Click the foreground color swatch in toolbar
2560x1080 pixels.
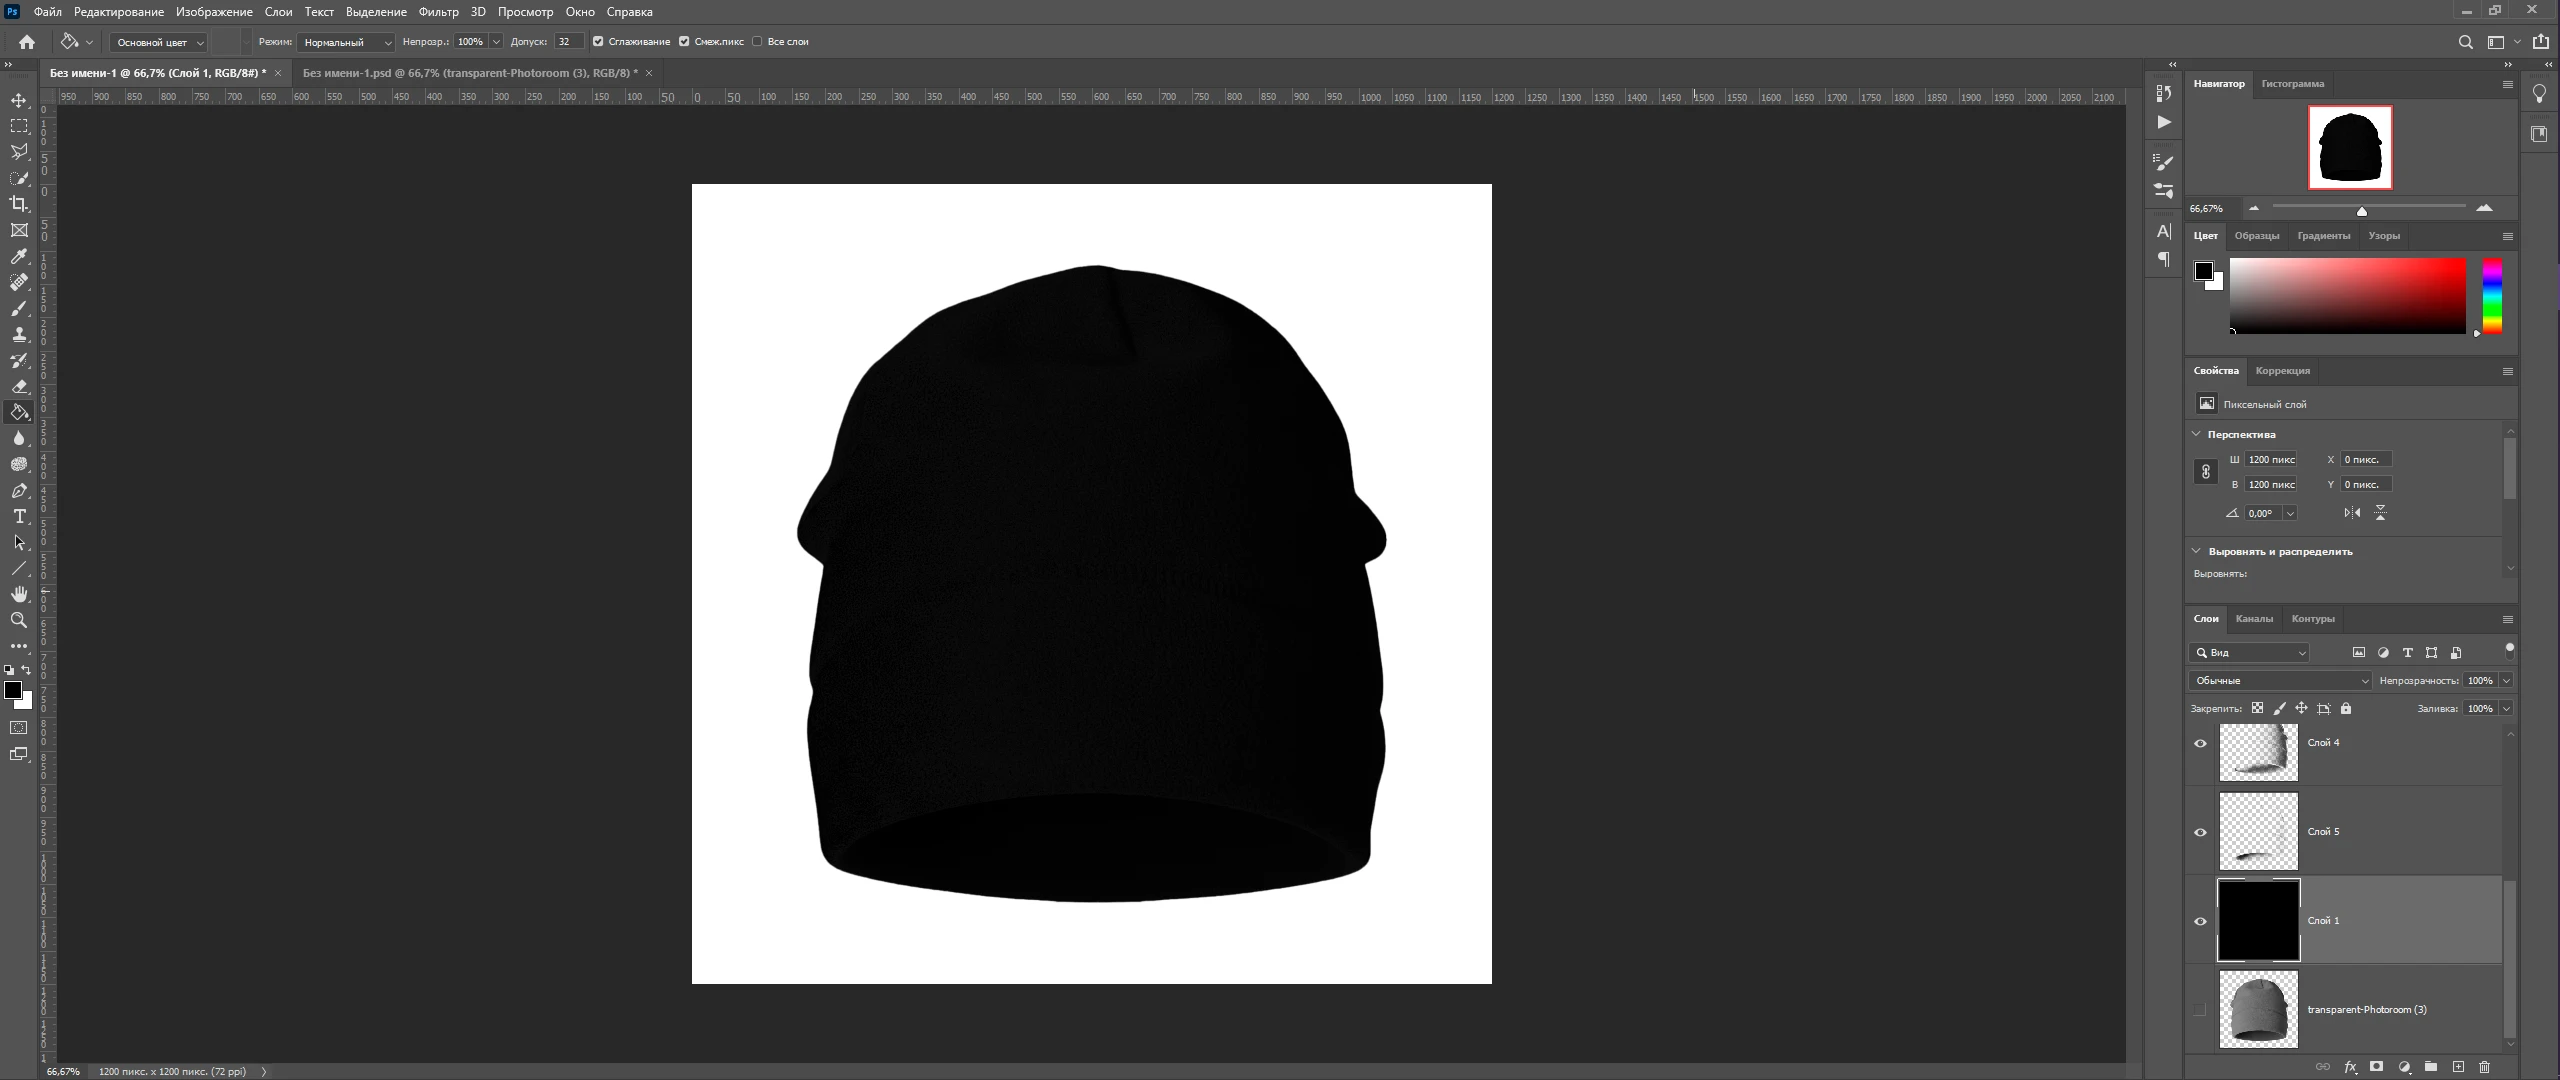point(13,690)
